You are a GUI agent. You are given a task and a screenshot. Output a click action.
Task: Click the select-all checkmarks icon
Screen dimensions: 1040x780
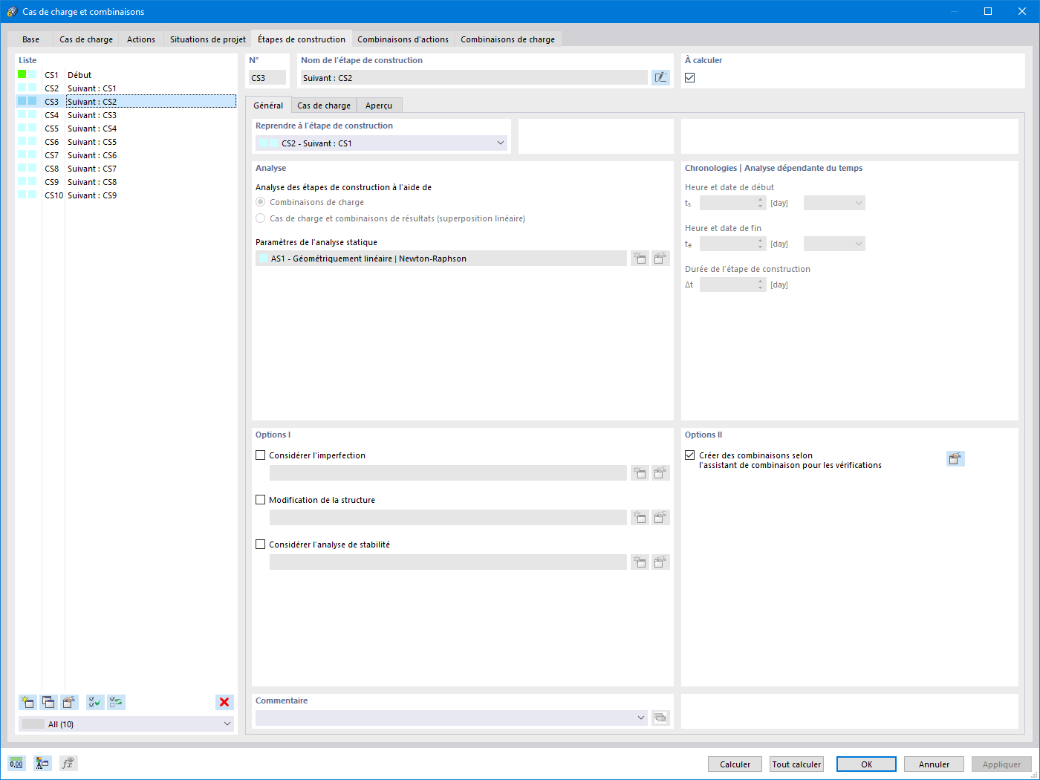tap(95, 702)
